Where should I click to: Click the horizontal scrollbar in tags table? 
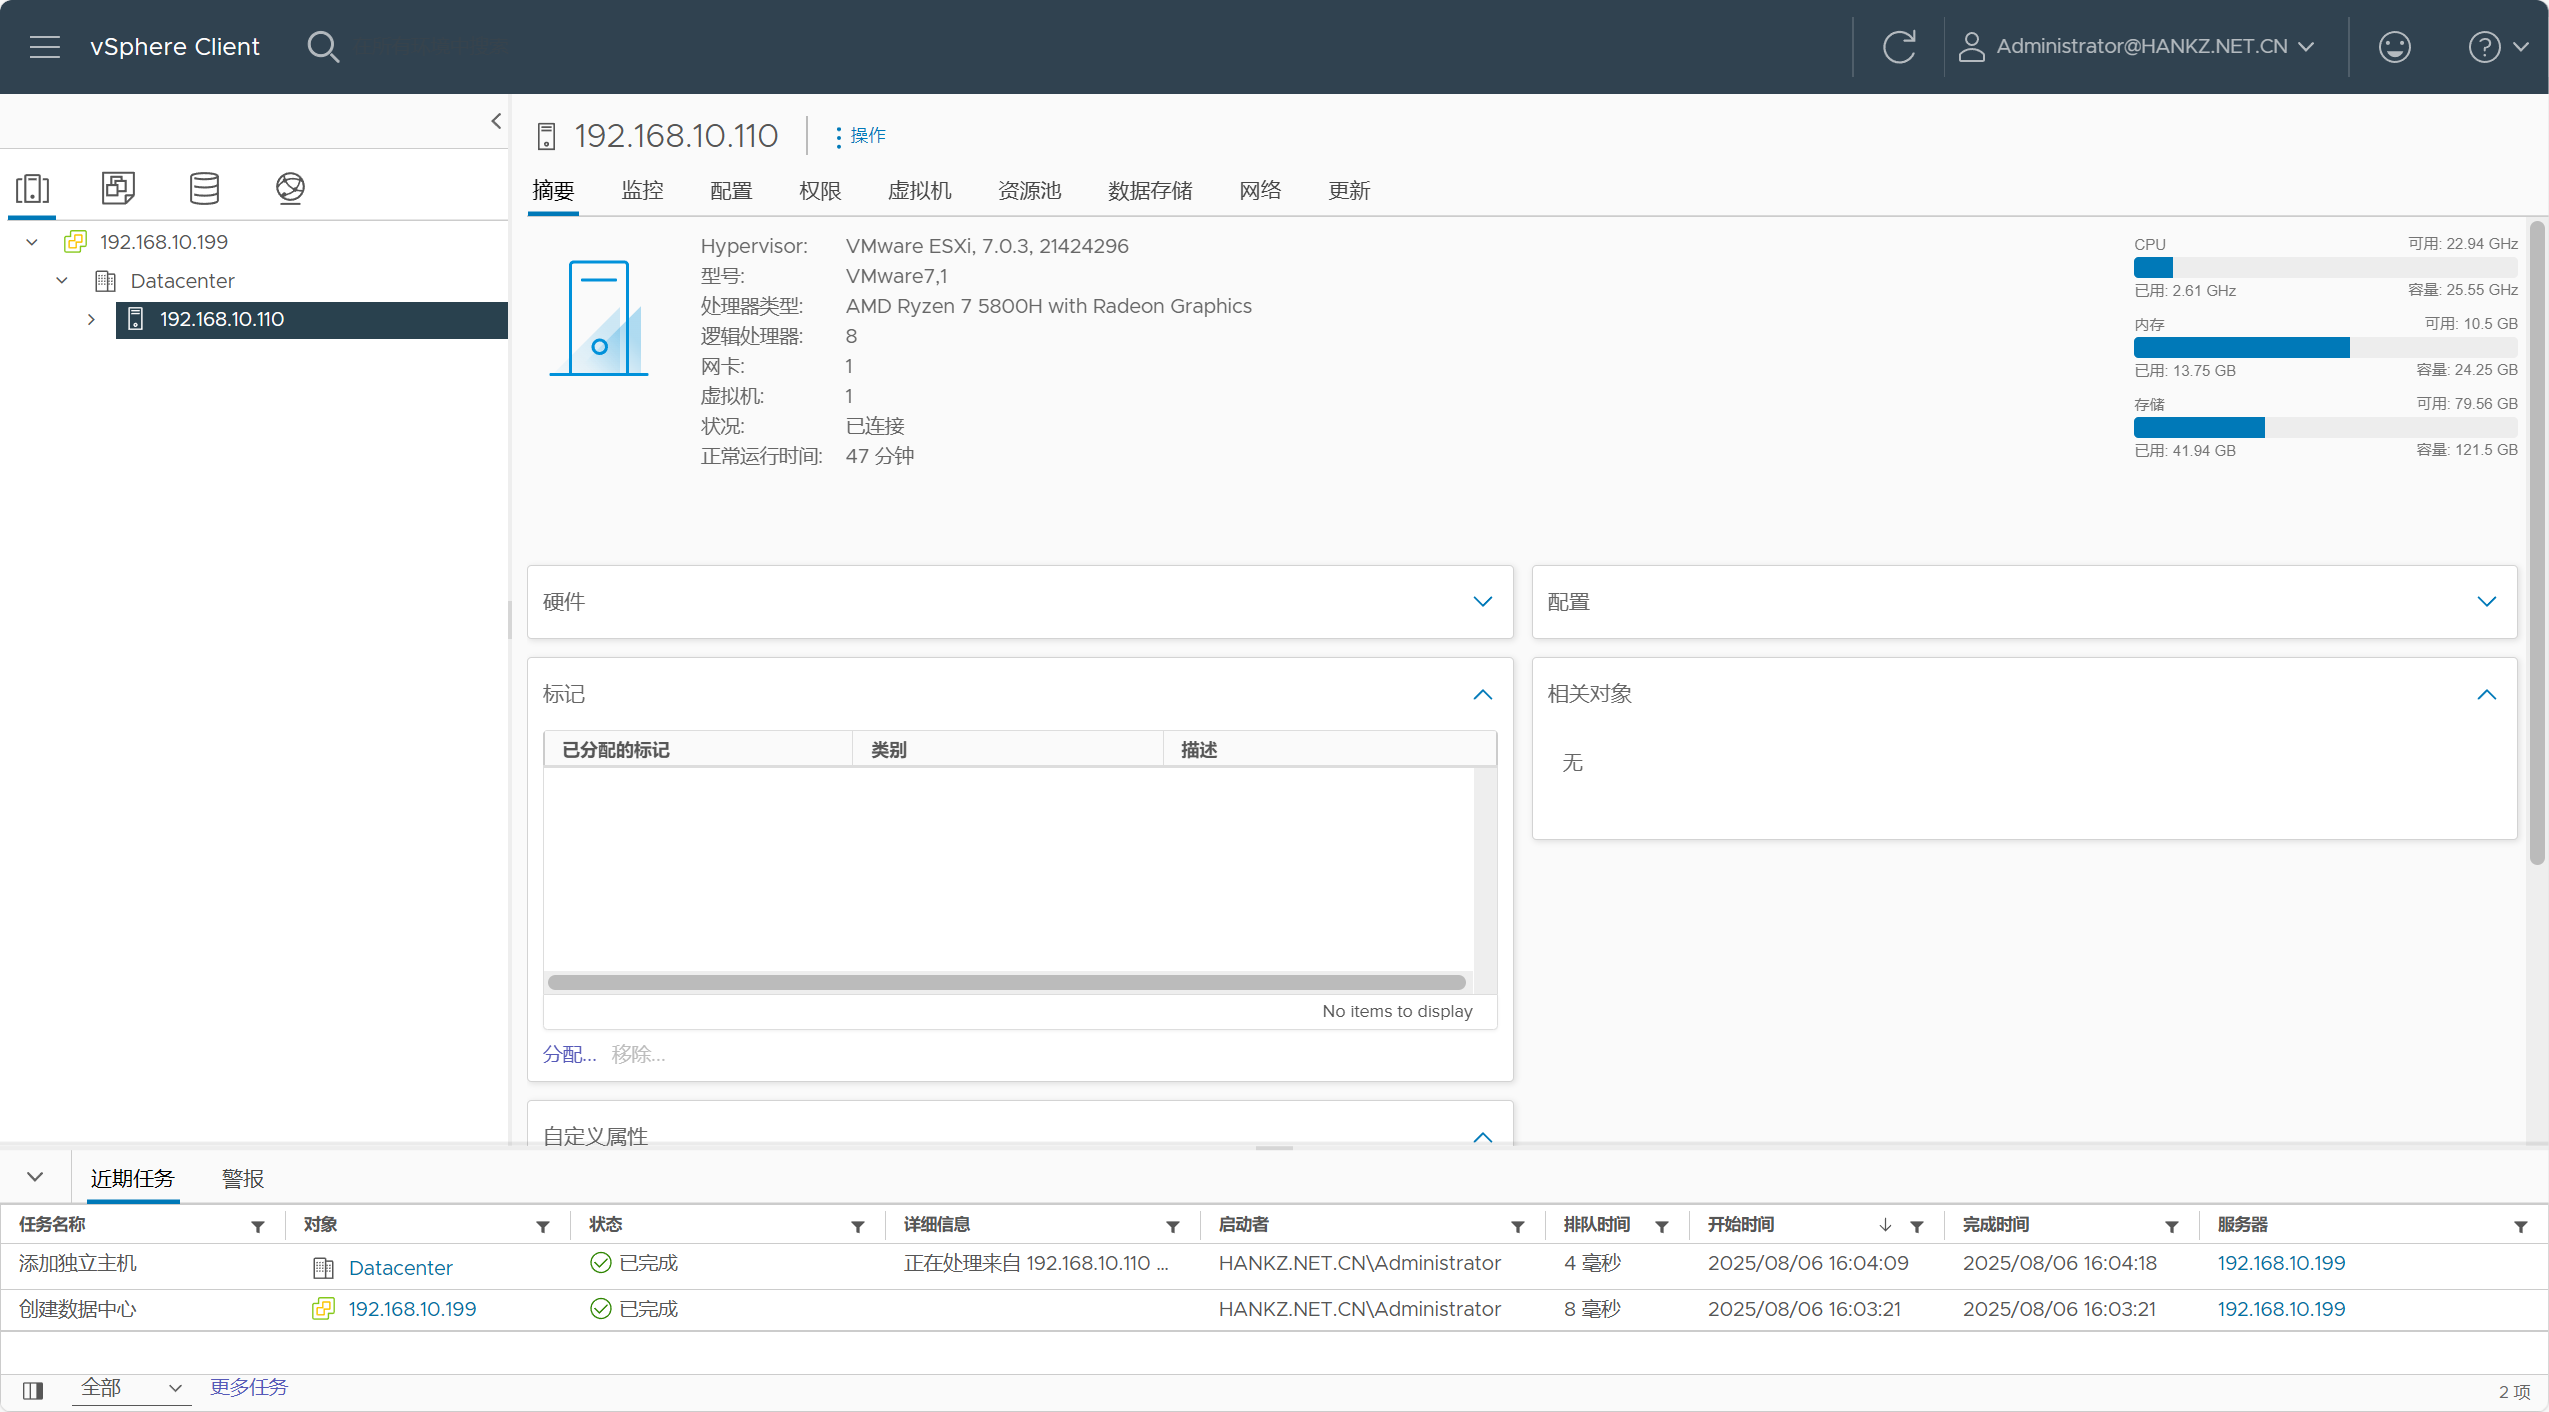tap(1007, 982)
